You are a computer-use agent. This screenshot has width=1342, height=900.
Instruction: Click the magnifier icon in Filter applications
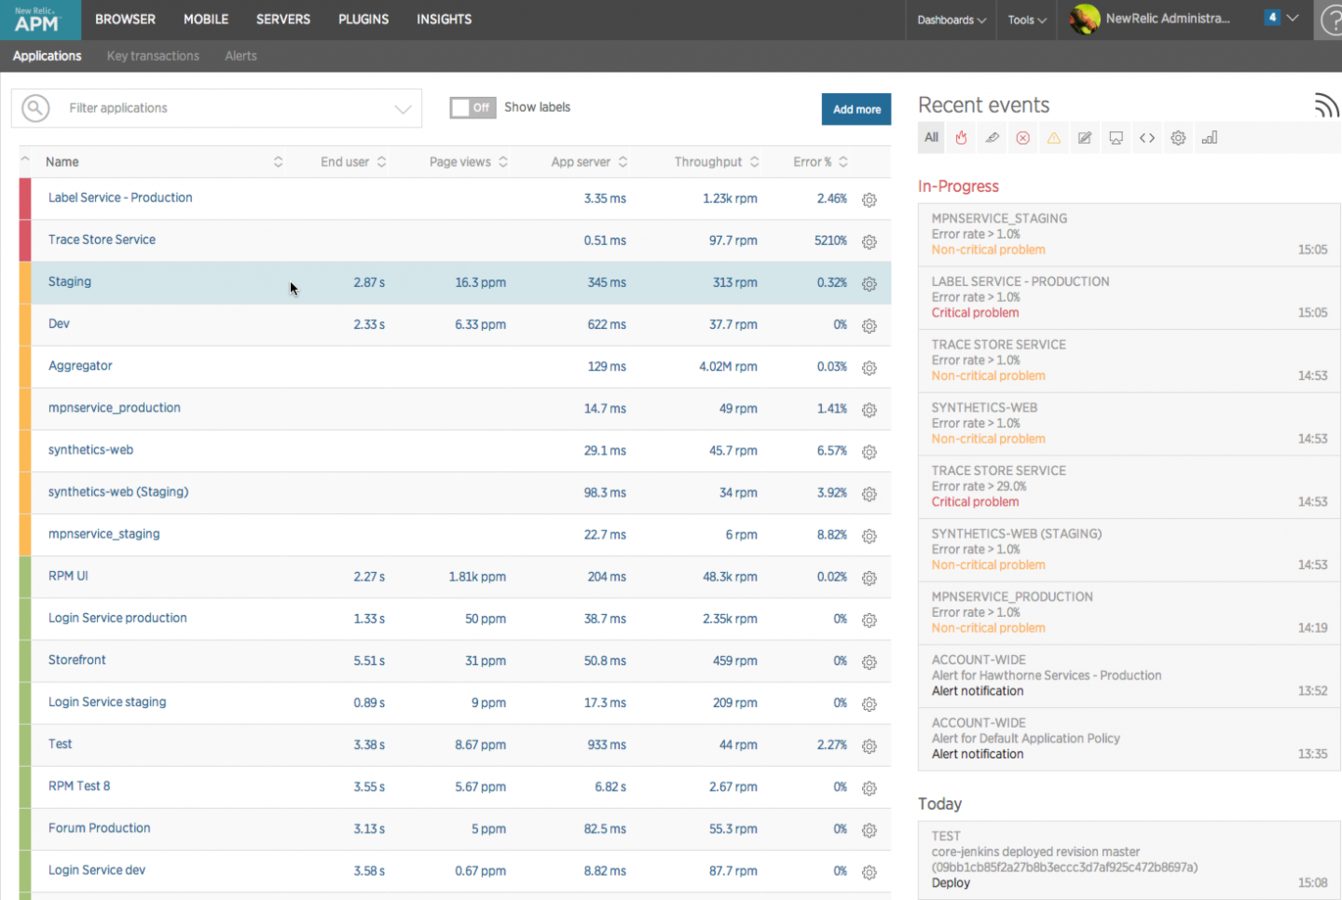click(x=36, y=108)
